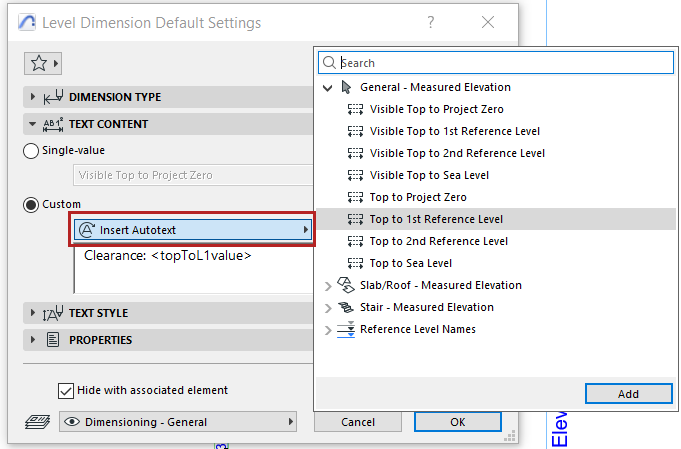Select the Custom radio button
The image size is (681, 449).
tap(31, 204)
